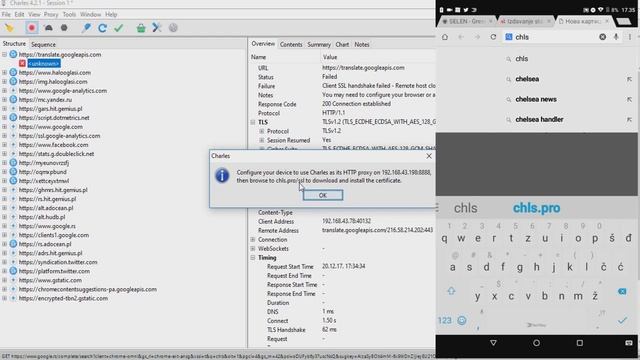Viewport: 640px width, 360px height.
Task: Expand the img.haloglasi.com host node
Action: tap(4, 81)
